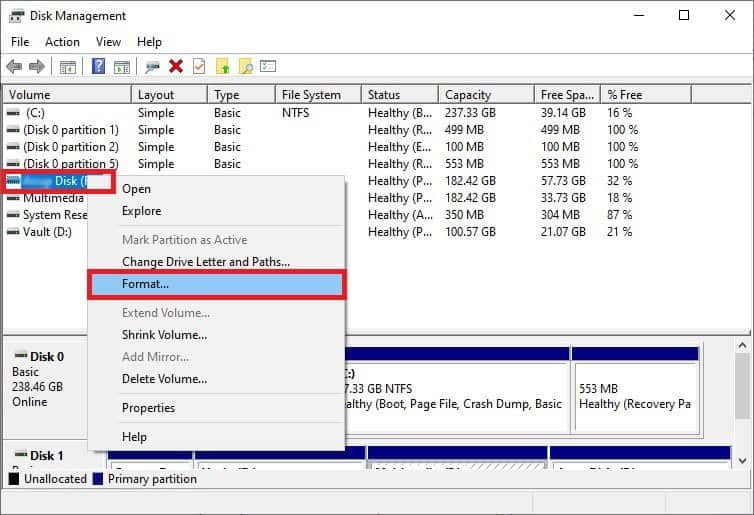The width and height of the screenshot is (754, 515).
Task: Click the black Unallocated legend swatch
Action: pos(14,479)
